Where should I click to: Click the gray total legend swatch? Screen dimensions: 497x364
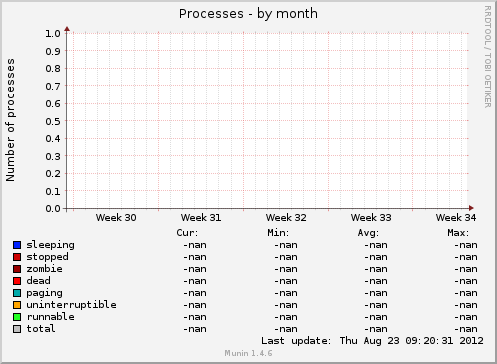click(x=17, y=329)
